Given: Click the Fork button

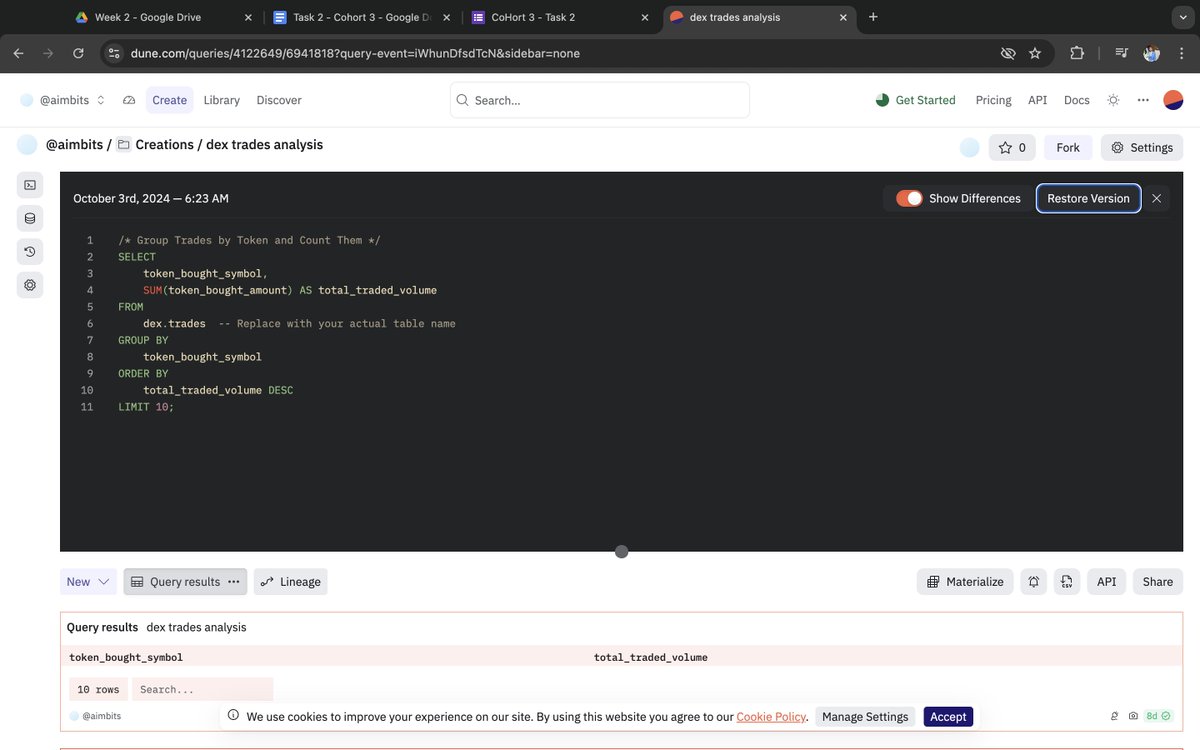Looking at the screenshot, I should tap(1068, 147).
